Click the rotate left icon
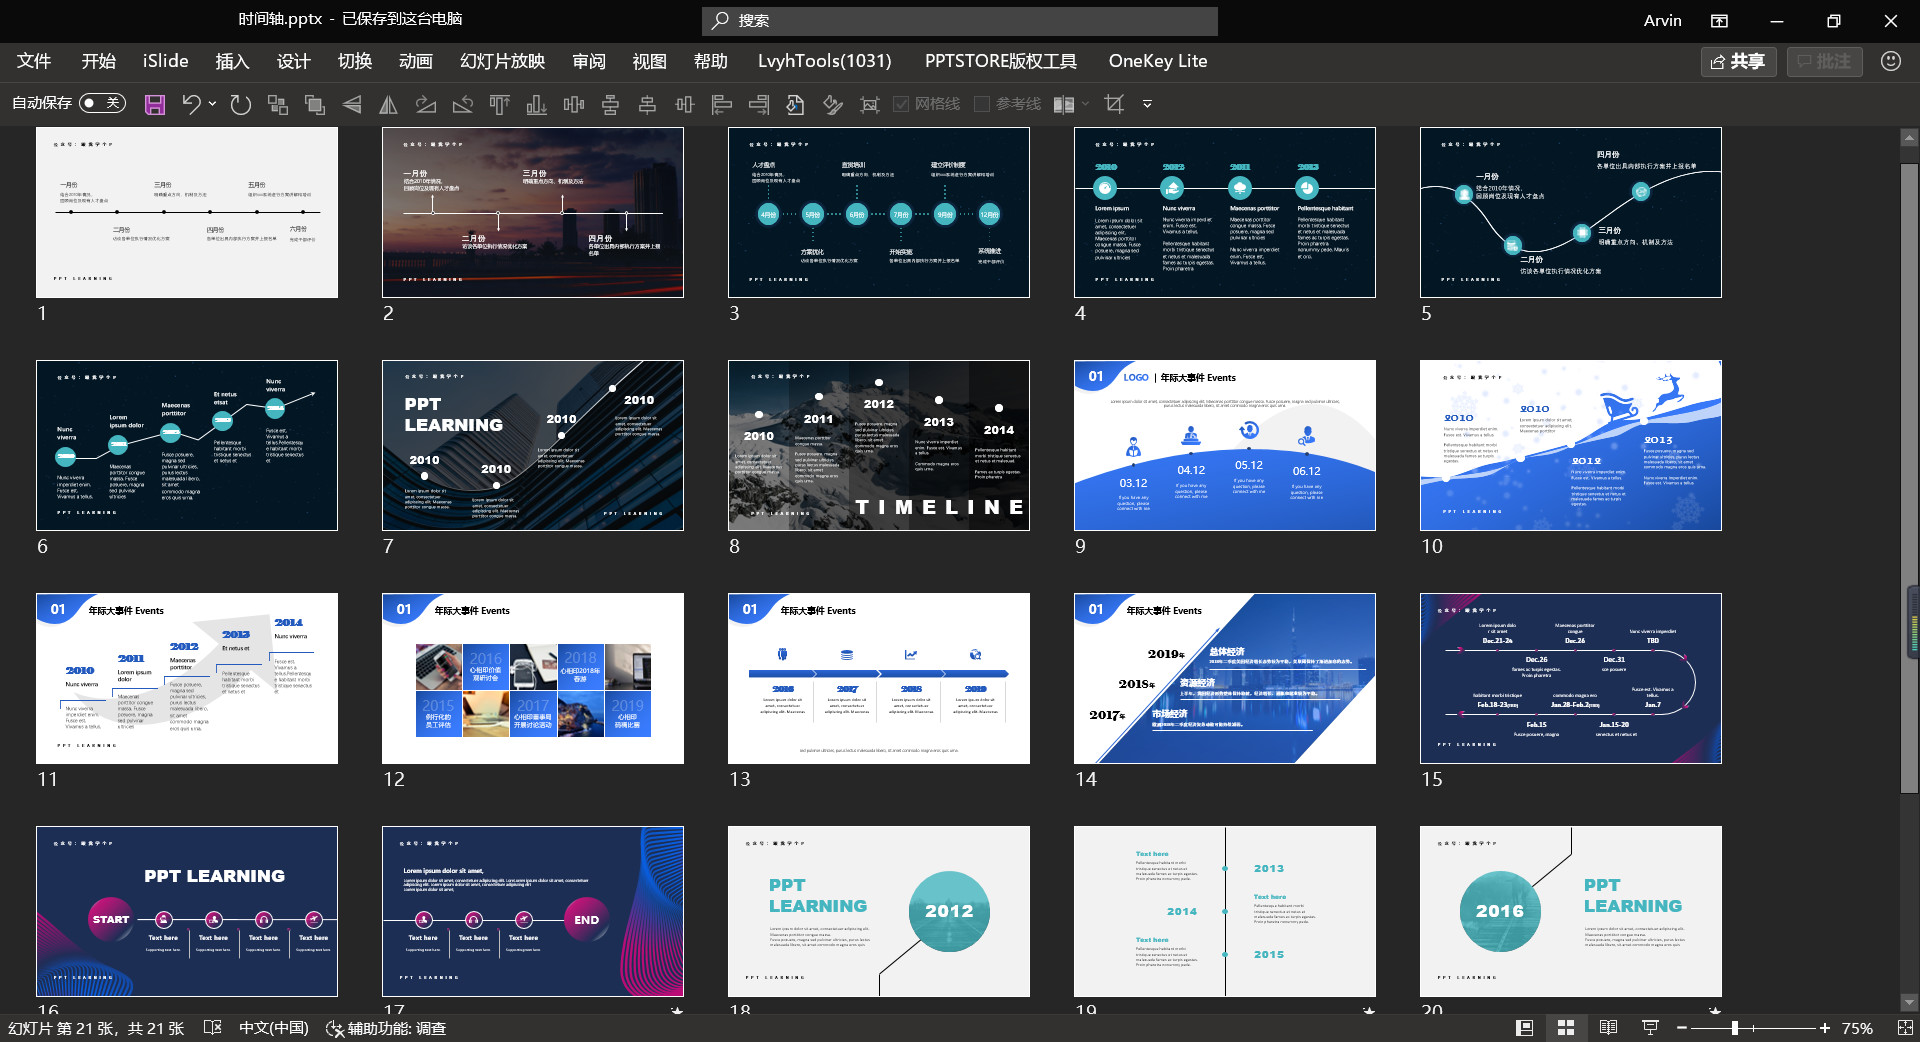 coord(463,104)
